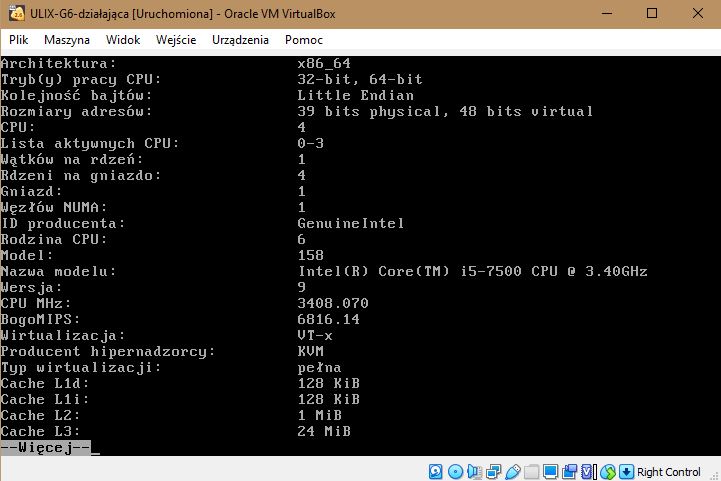Click the video capture recording indicator
Image resolution: width=721 pixels, height=481 pixels.
(x=569, y=471)
